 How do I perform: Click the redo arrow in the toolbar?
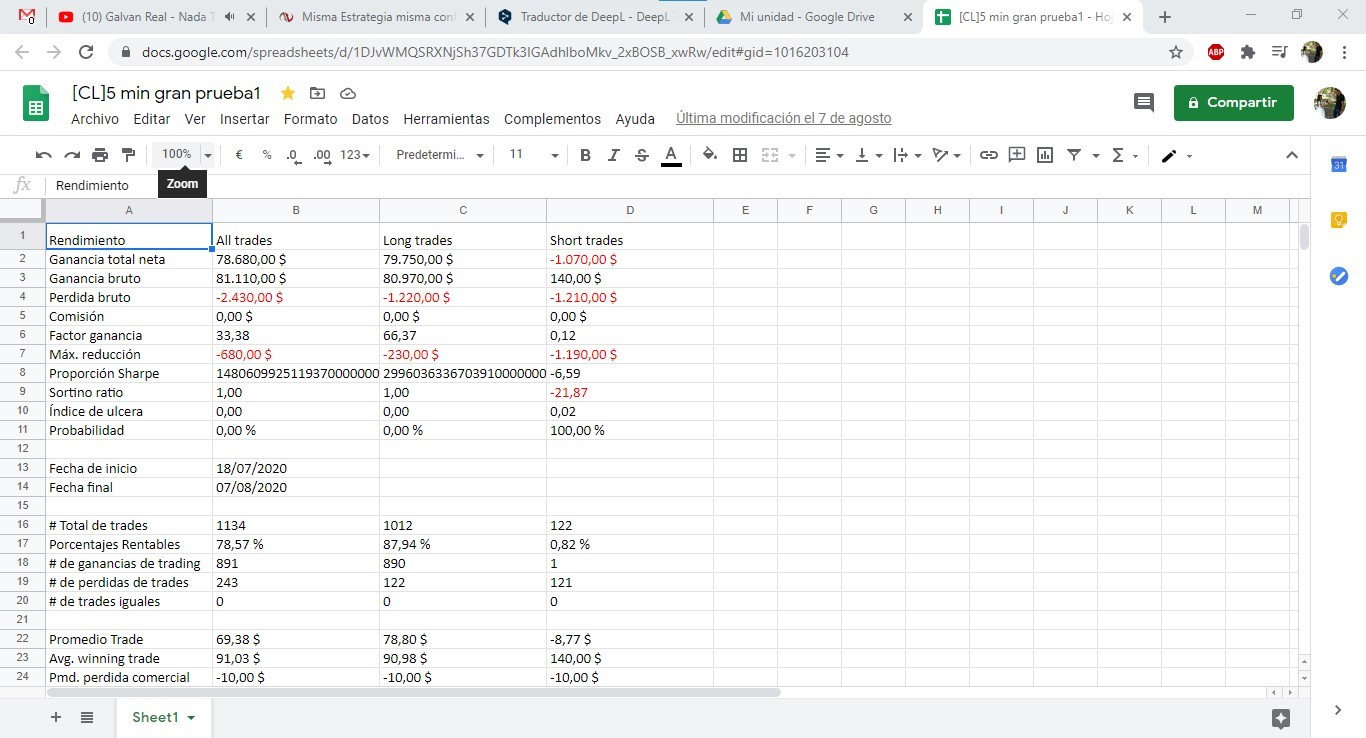coord(72,155)
